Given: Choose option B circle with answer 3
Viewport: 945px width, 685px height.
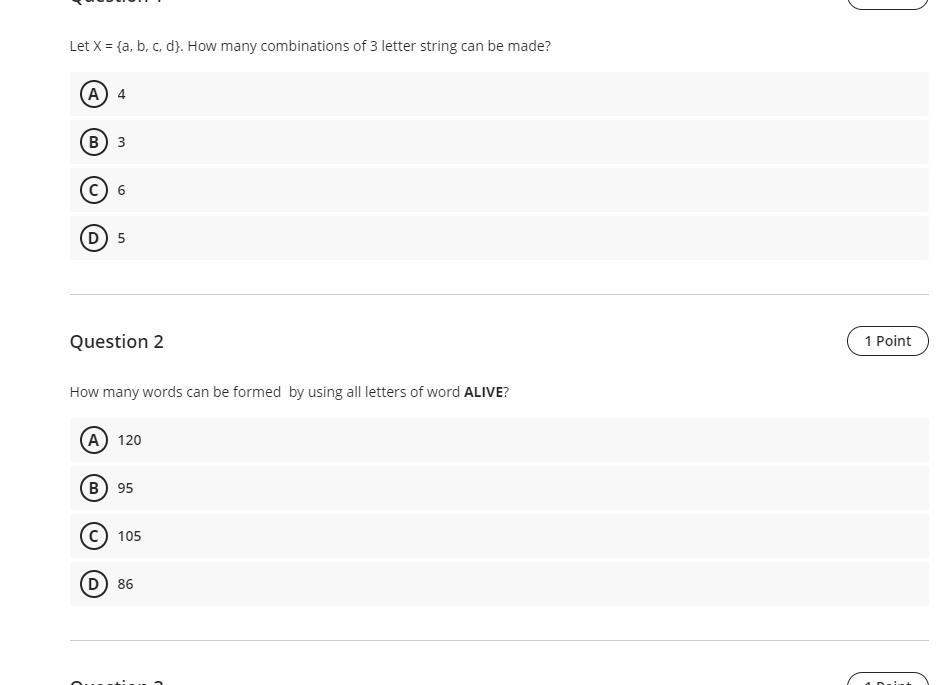Looking at the screenshot, I should [93, 142].
